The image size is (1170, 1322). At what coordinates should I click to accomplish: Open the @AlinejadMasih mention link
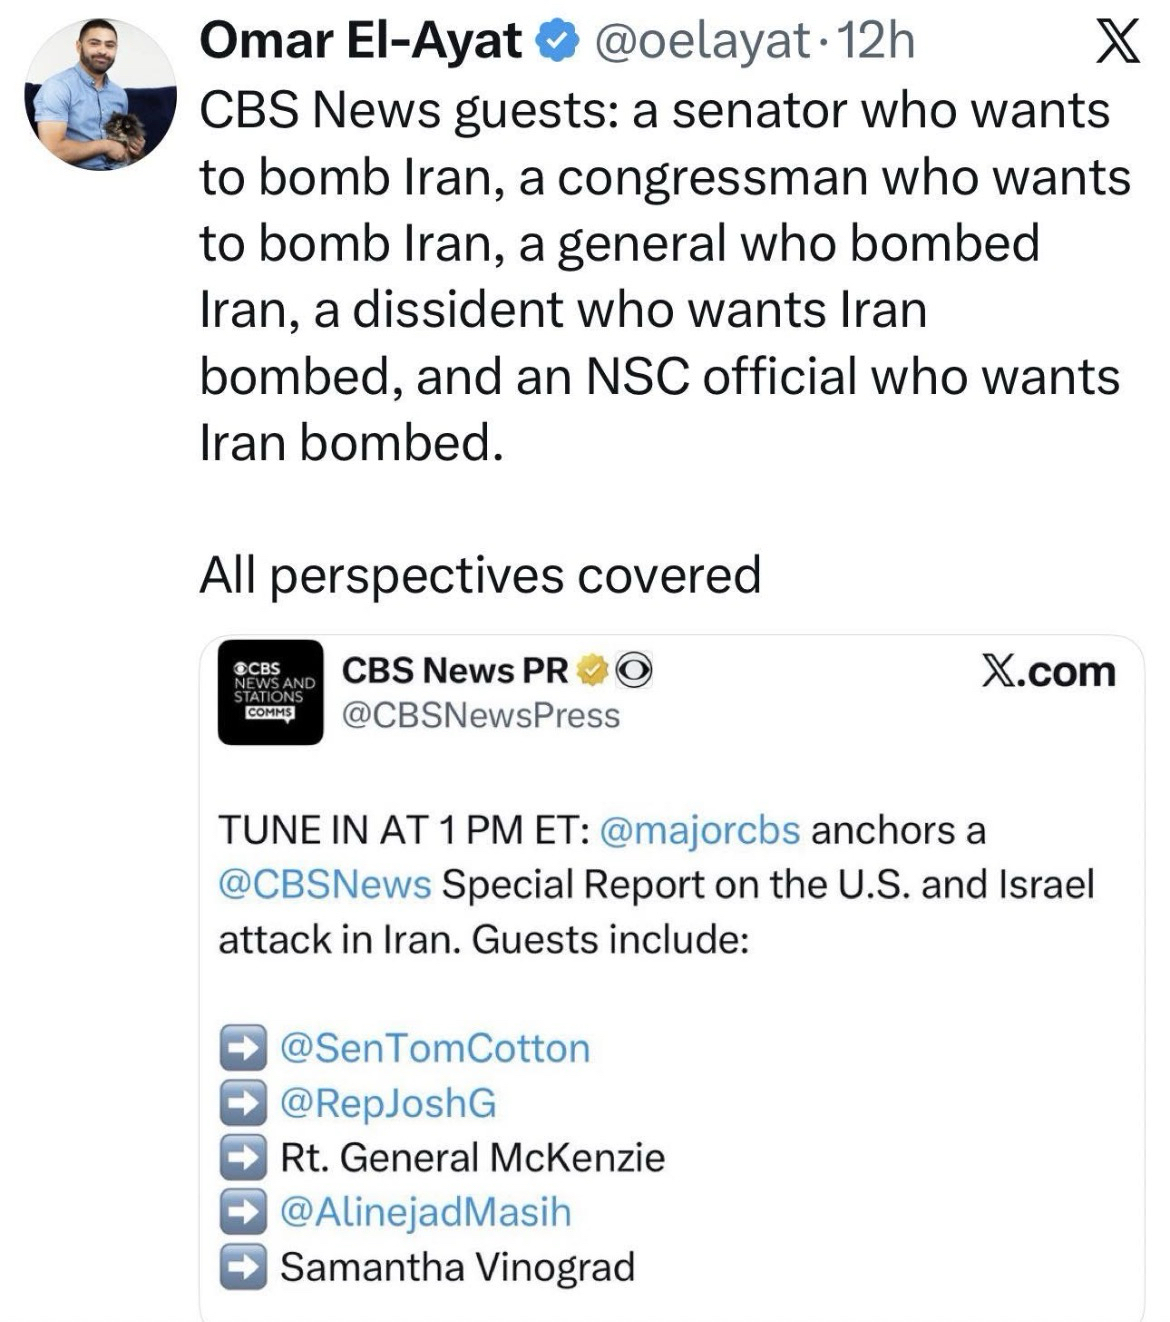pos(426,1212)
